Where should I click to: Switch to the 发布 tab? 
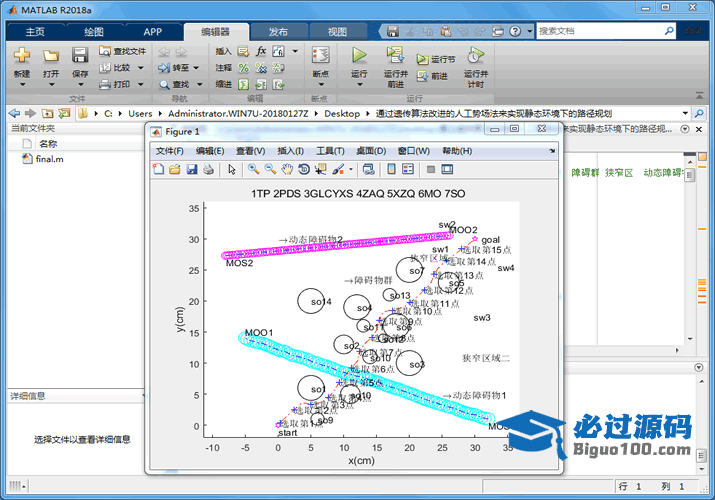(278, 31)
